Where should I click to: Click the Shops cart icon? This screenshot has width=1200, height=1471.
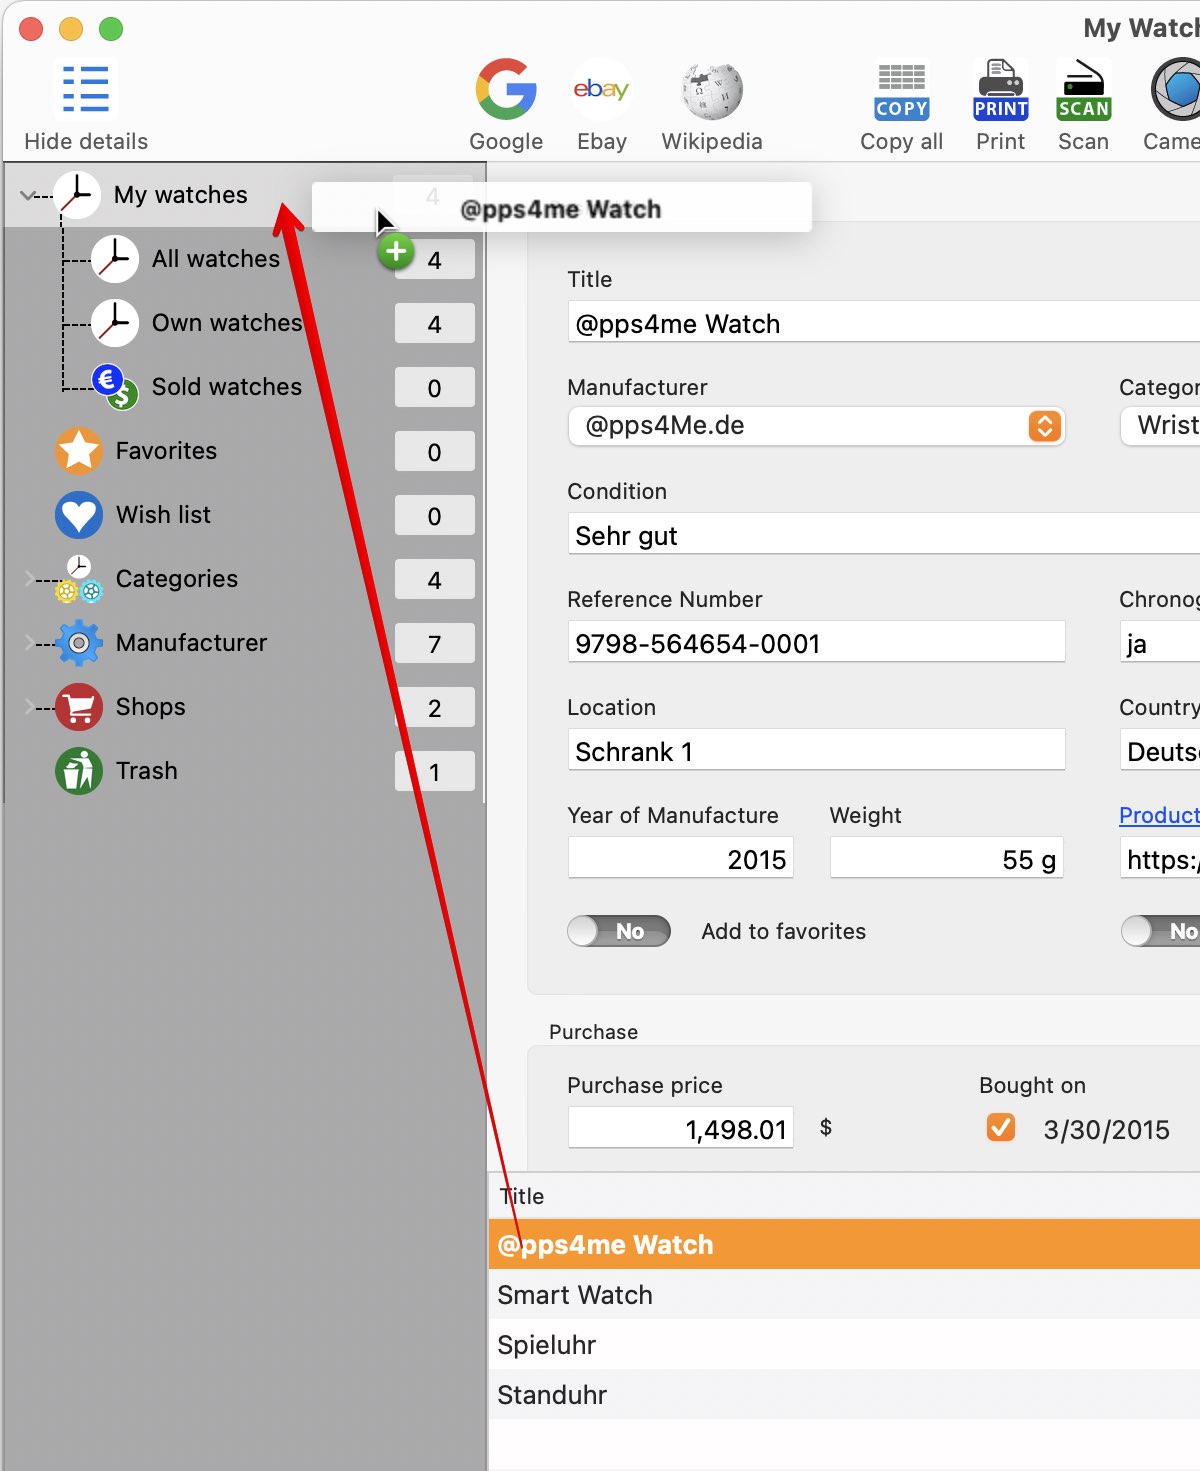(79, 707)
